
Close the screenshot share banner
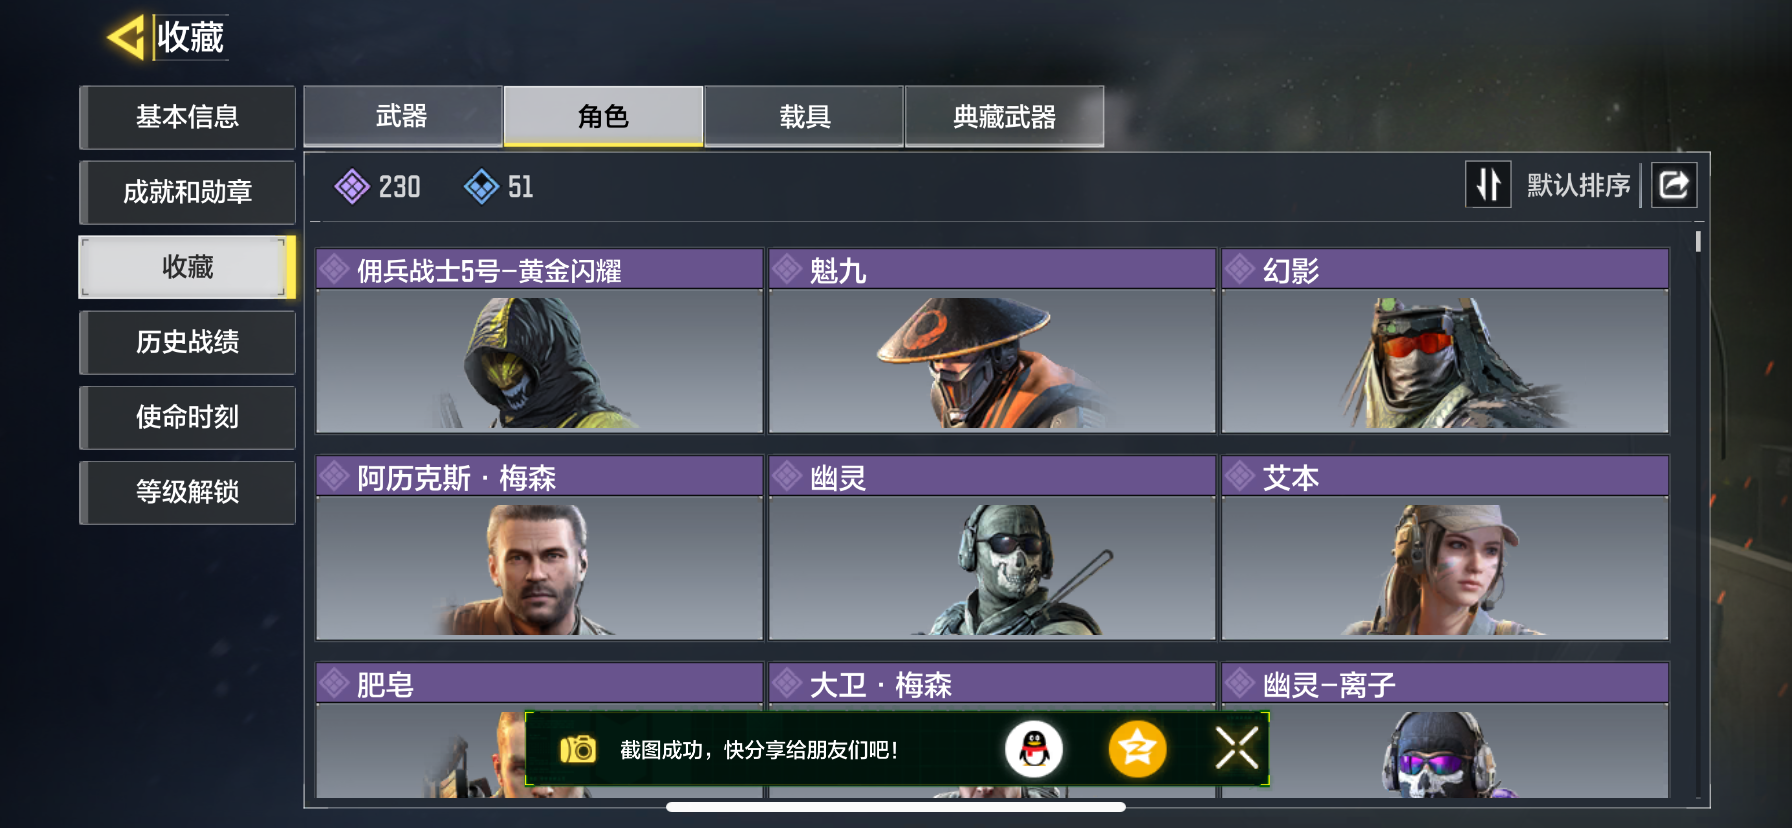(1237, 748)
